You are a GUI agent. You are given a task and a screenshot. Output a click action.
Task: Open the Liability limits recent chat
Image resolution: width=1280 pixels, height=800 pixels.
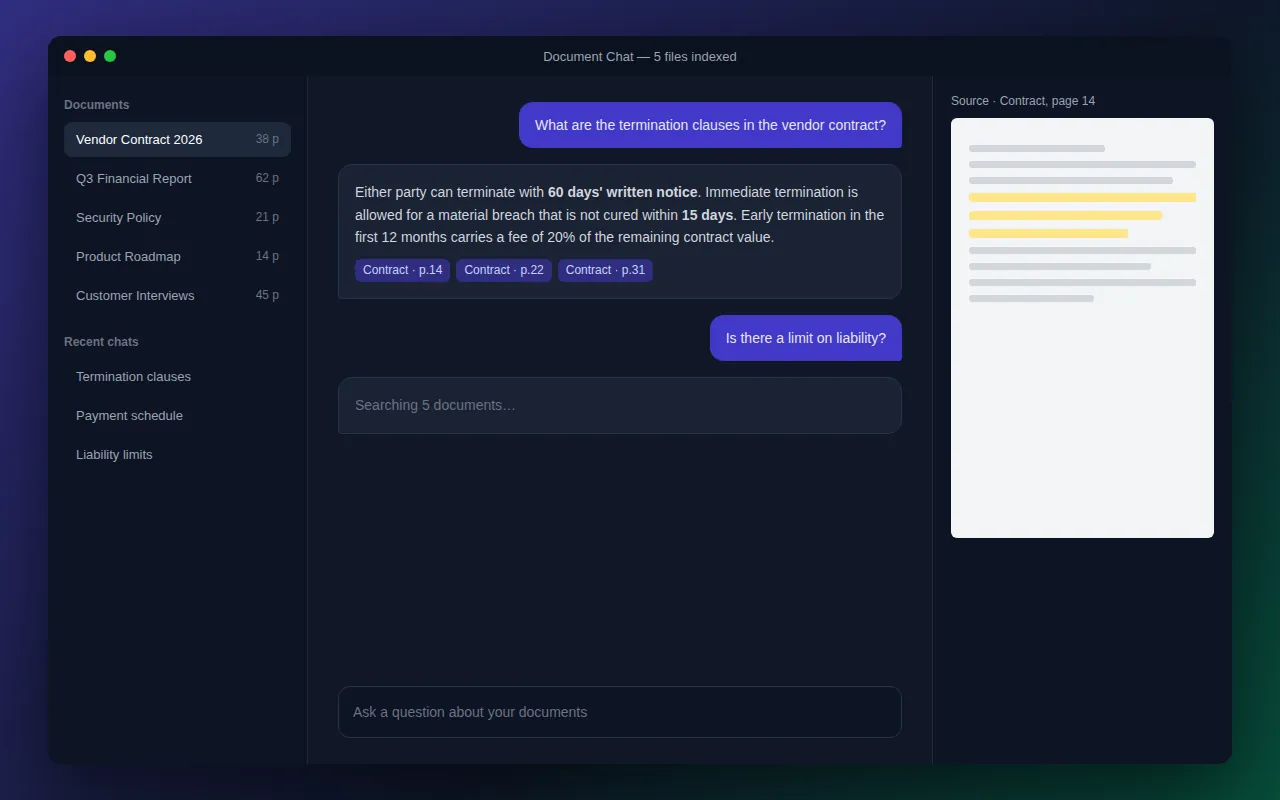pos(177,454)
